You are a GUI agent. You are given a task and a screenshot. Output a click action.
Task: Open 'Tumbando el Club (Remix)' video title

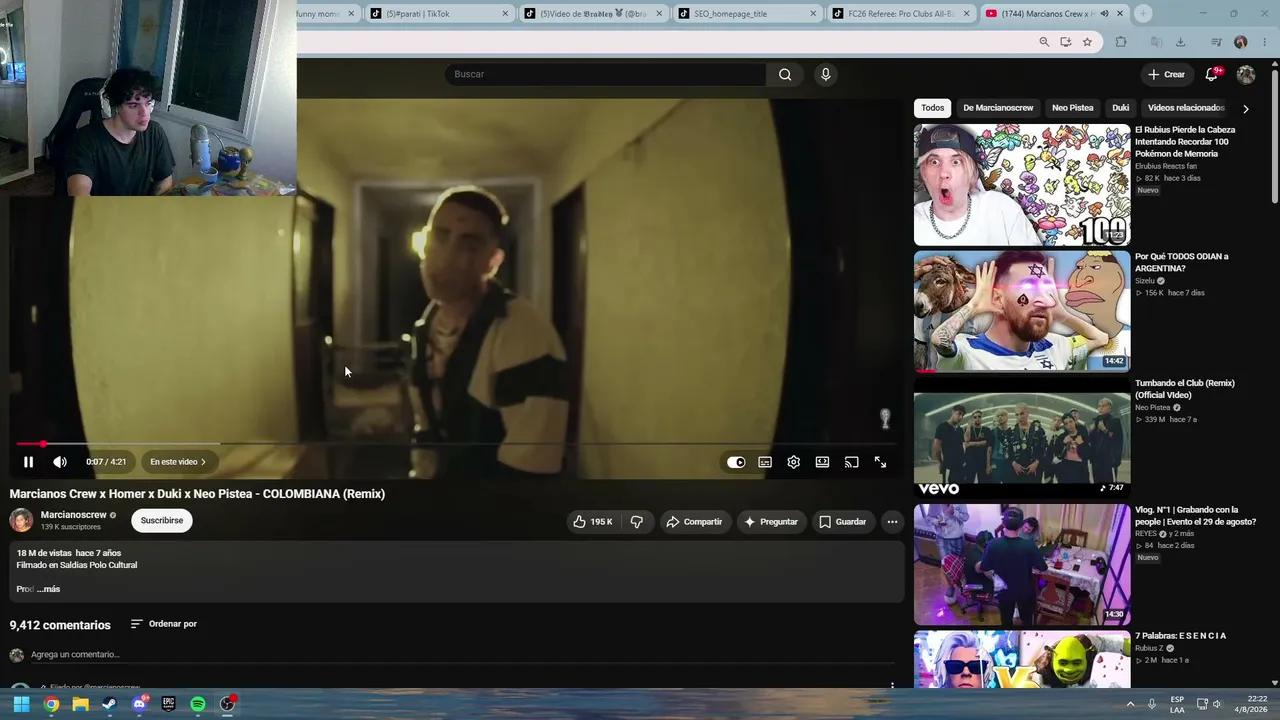(x=1185, y=389)
